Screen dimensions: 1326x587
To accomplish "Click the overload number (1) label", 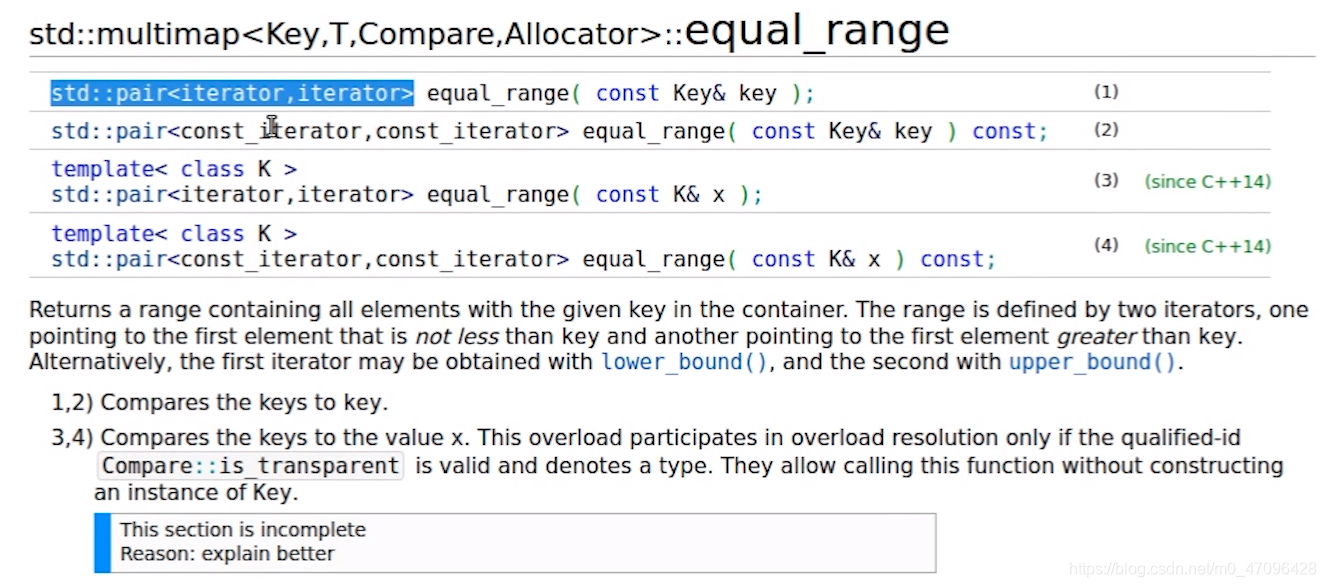I will 1106,92.
